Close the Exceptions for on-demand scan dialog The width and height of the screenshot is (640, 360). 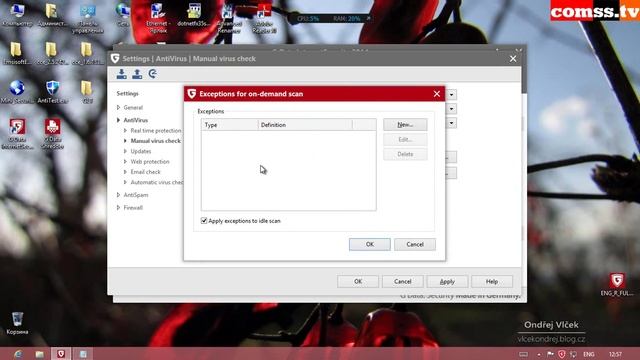[x=437, y=94]
